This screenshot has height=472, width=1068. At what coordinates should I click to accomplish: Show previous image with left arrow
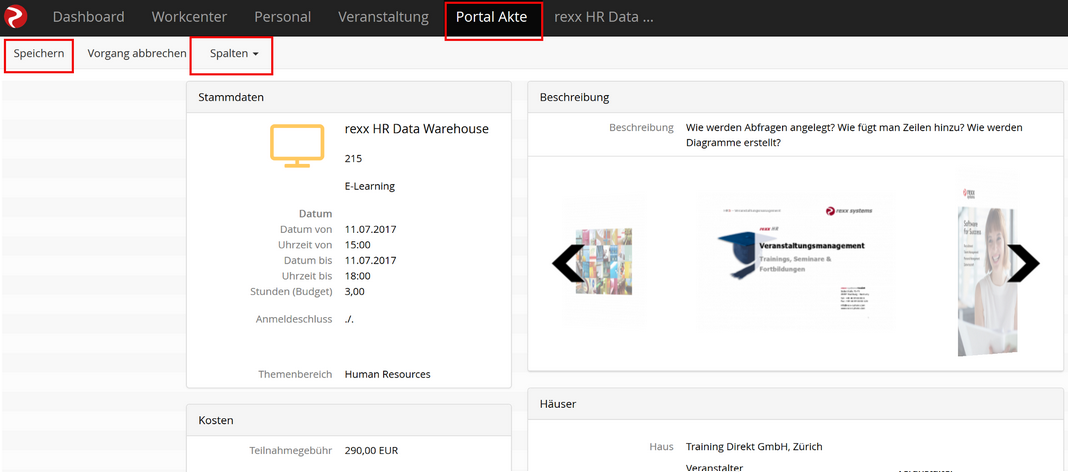pyautogui.click(x=568, y=263)
